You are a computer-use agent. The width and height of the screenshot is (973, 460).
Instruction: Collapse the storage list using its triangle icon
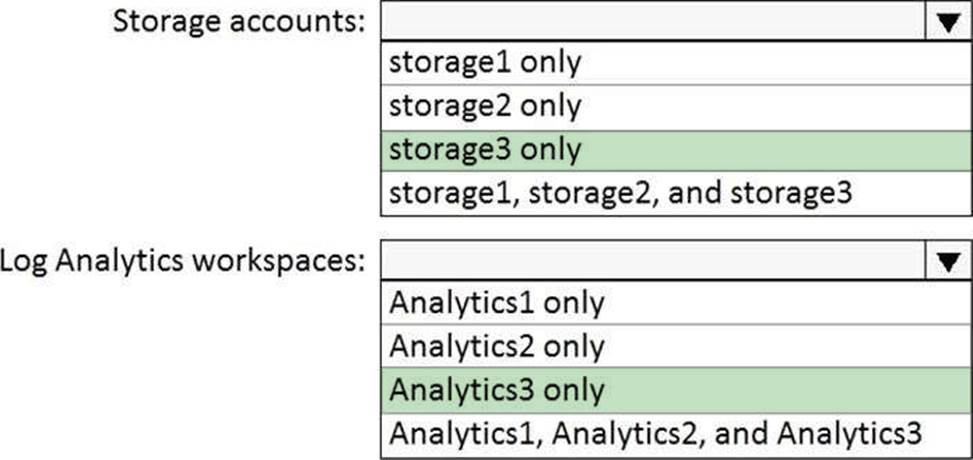[945, 21]
